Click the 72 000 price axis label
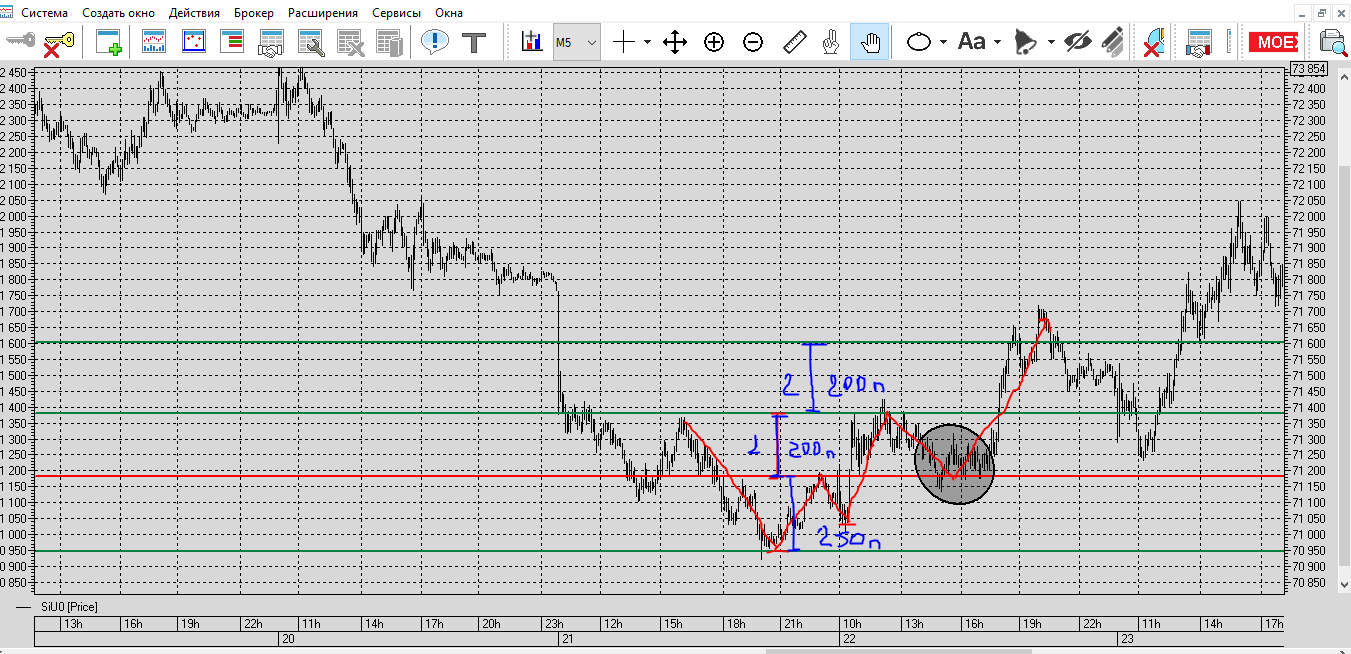Screen dimensions: 1351x654 click(x=1308, y=216)
